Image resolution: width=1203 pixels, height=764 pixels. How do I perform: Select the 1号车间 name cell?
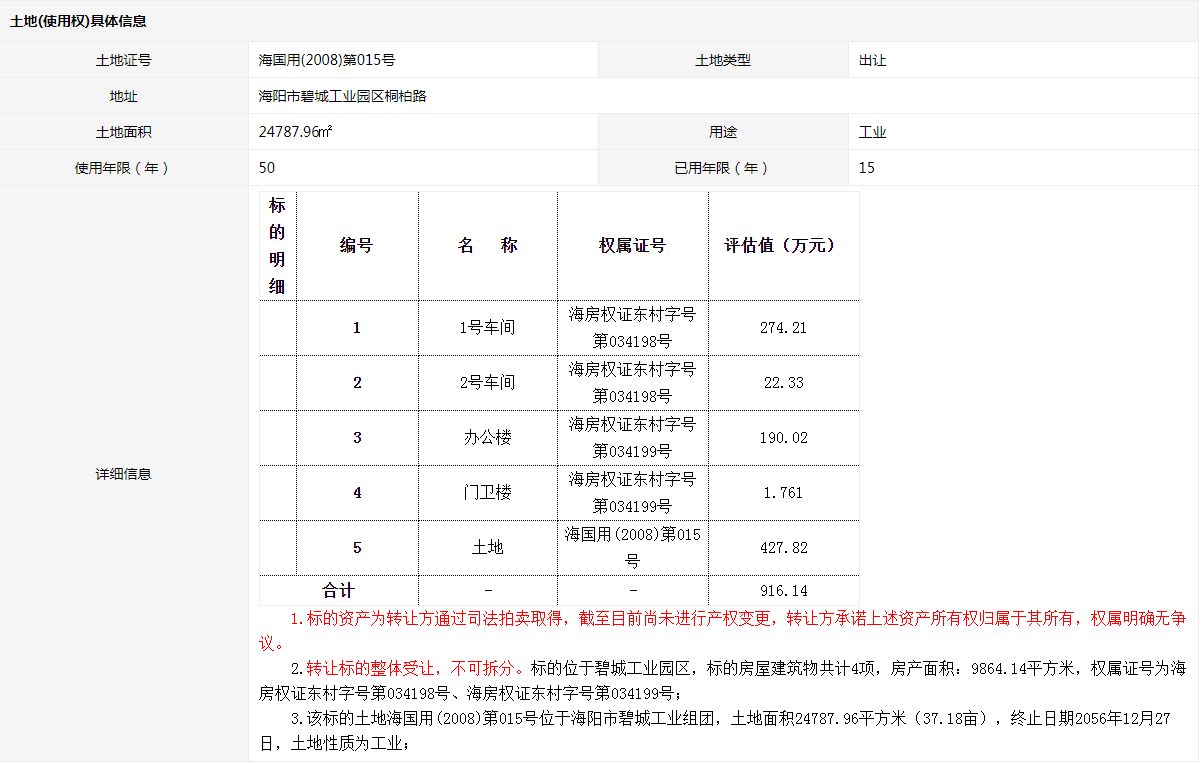coord(488,328)
